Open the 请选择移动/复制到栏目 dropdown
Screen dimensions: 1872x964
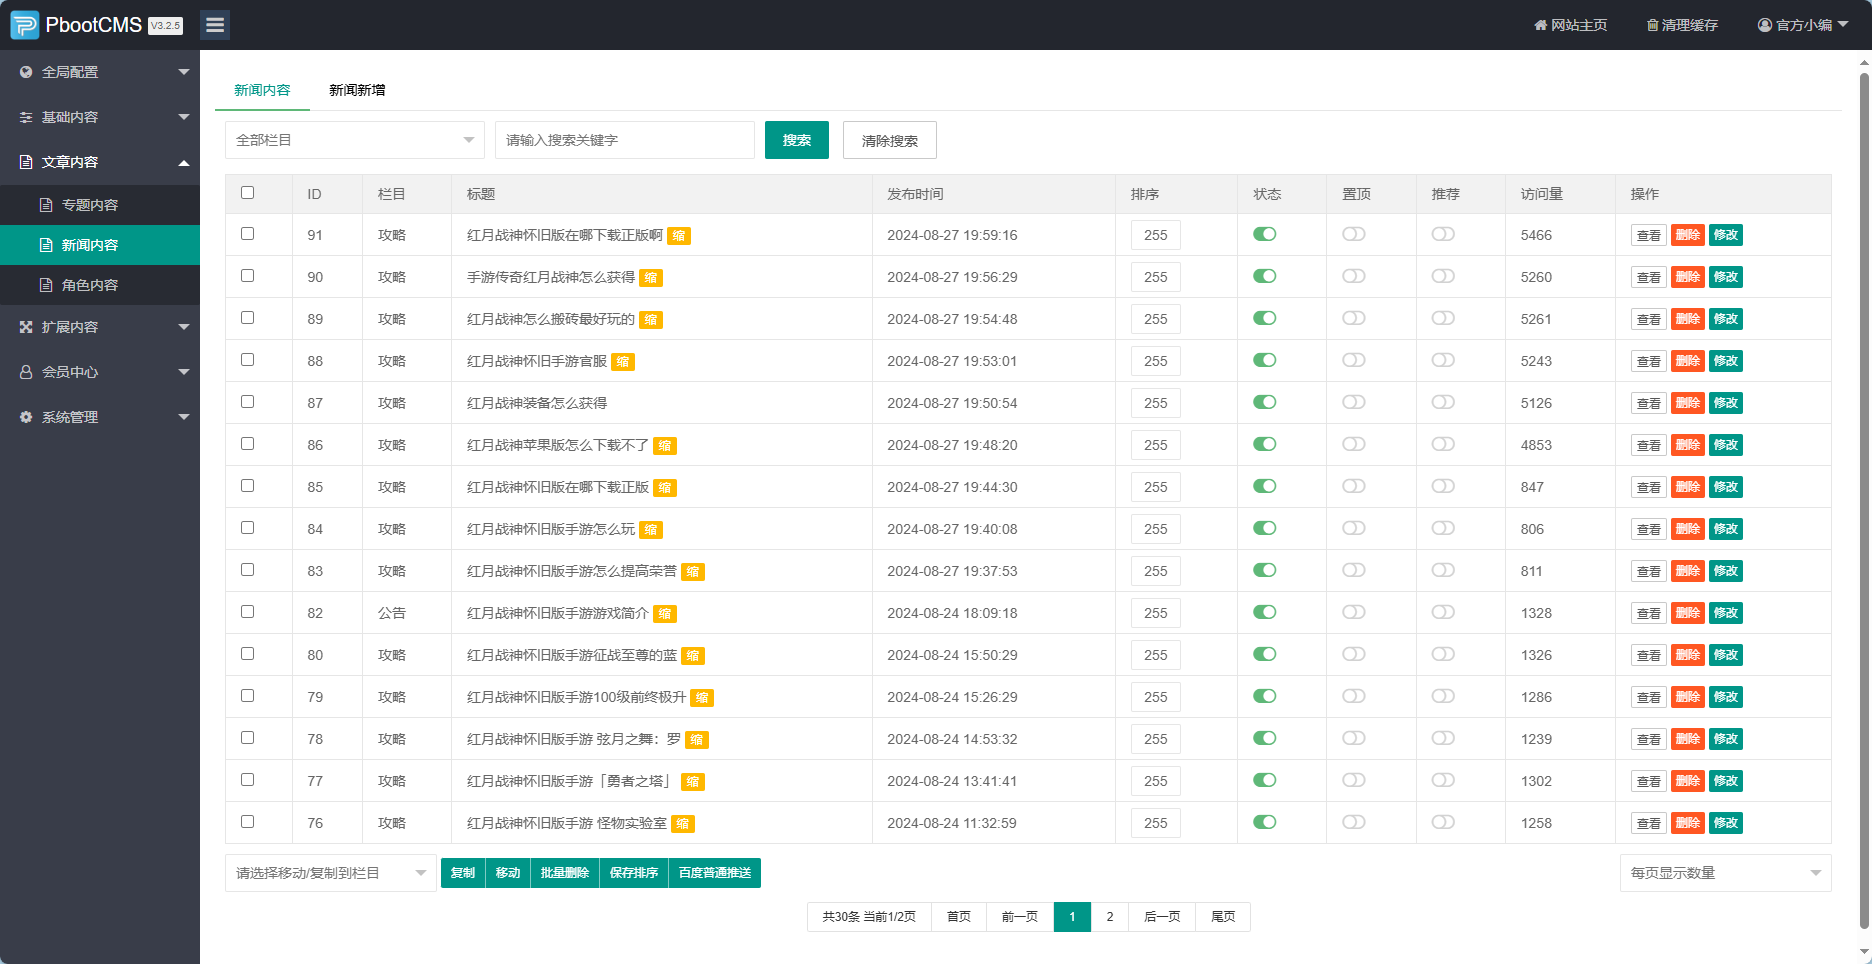tap(331, 873)
